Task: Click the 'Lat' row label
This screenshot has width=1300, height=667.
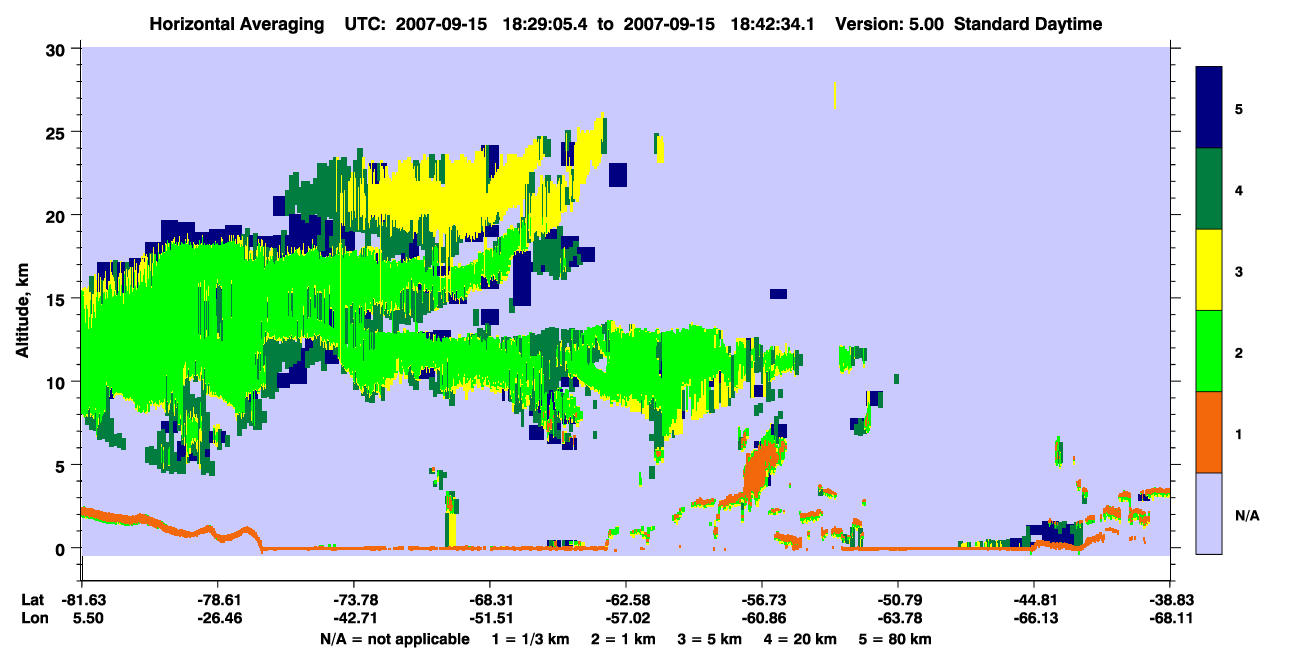Action: click(32, 600)
